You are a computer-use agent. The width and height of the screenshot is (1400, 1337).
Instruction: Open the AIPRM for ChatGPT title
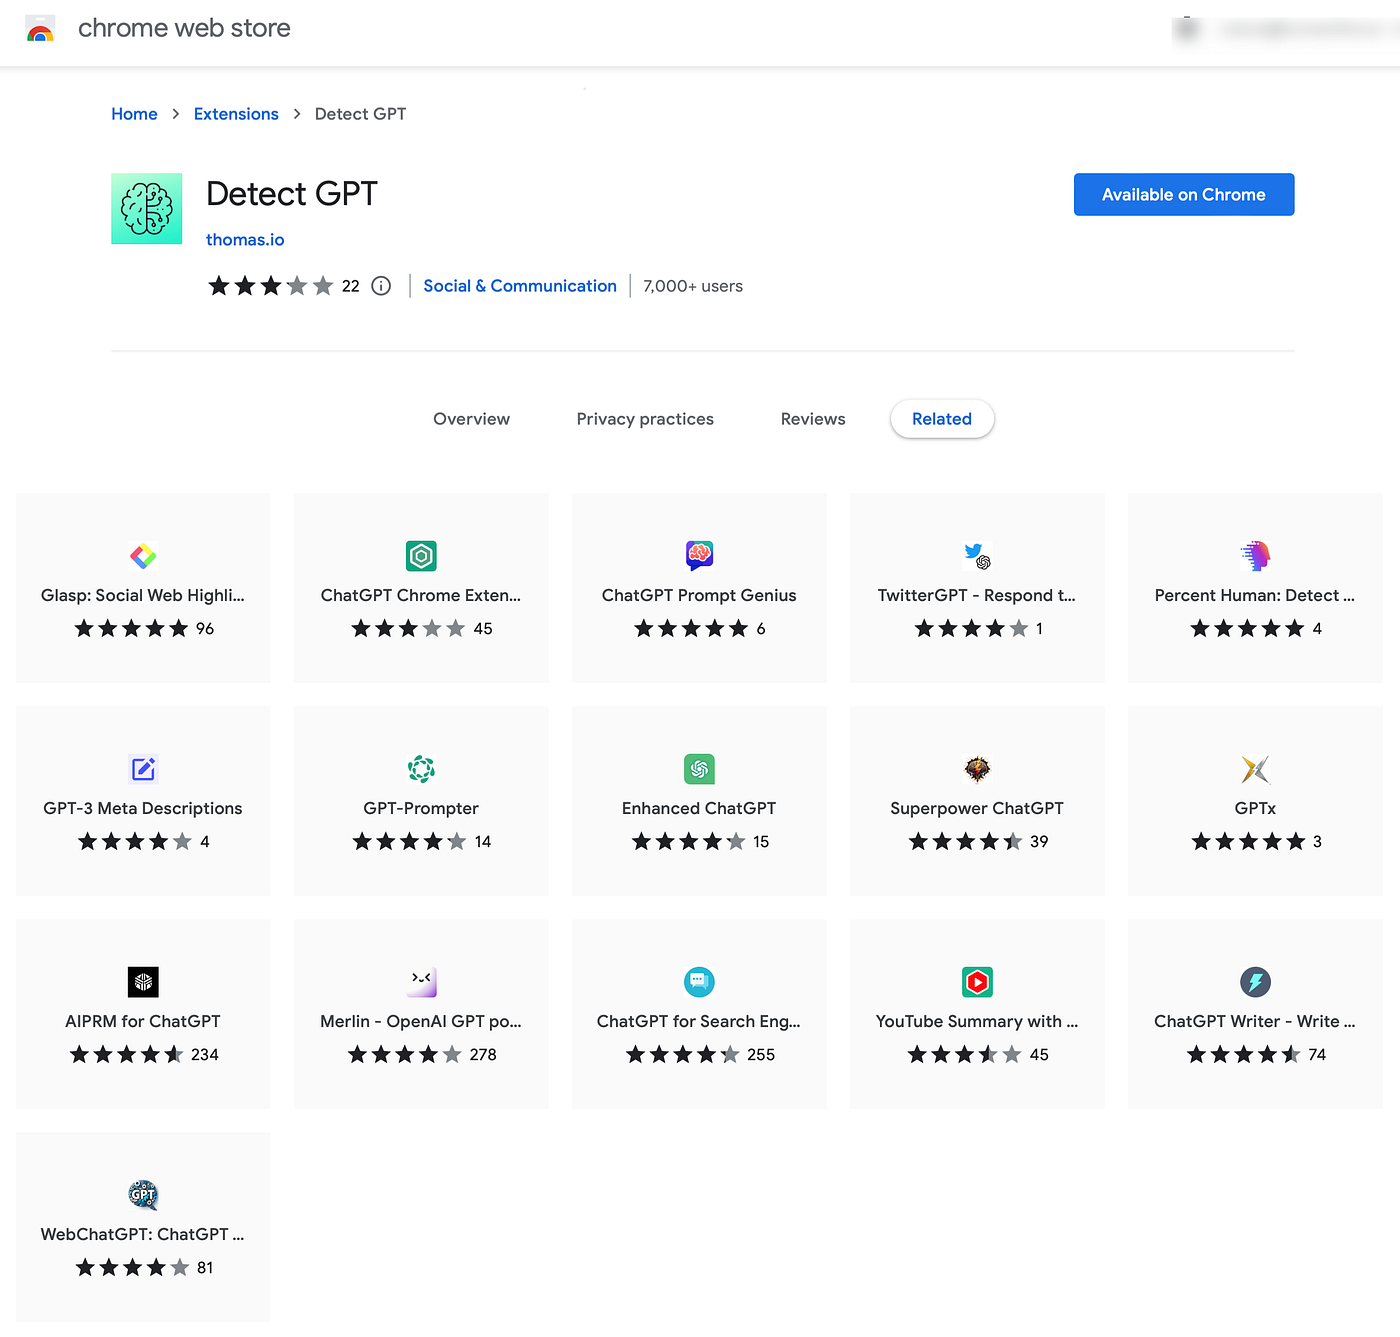(143, 1021)
